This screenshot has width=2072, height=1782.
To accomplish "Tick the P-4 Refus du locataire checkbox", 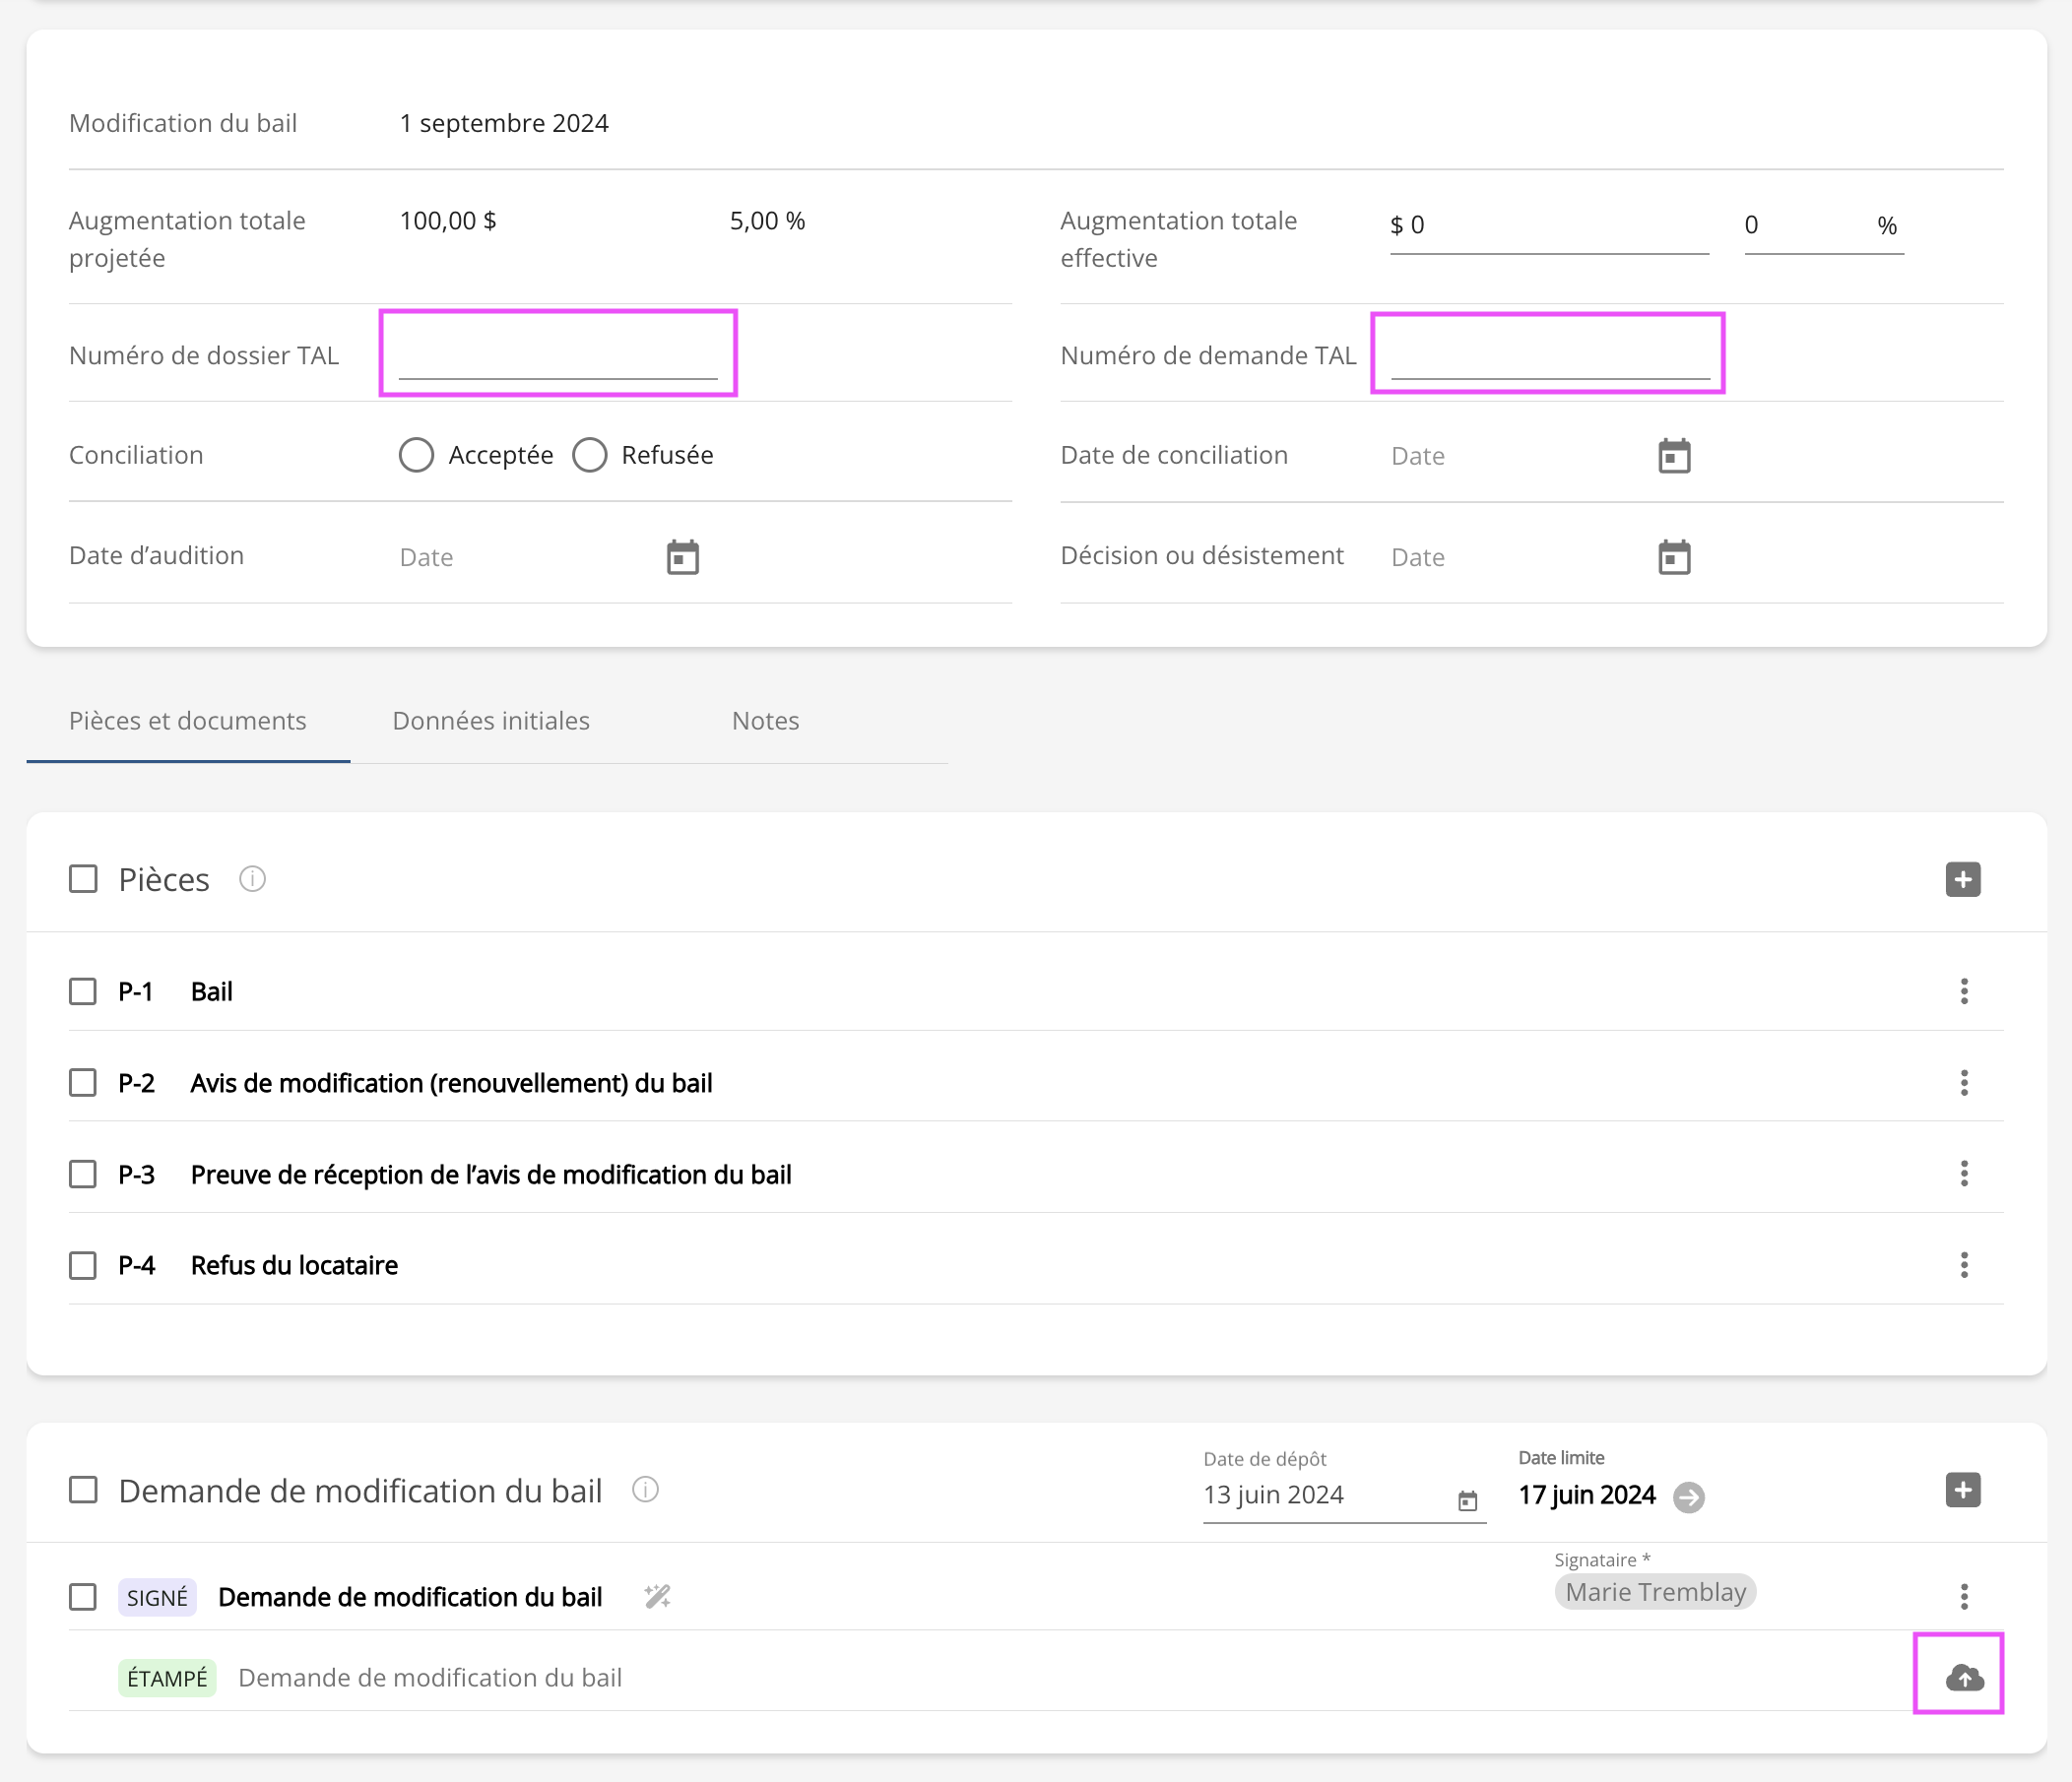I will coord(83,1265).
